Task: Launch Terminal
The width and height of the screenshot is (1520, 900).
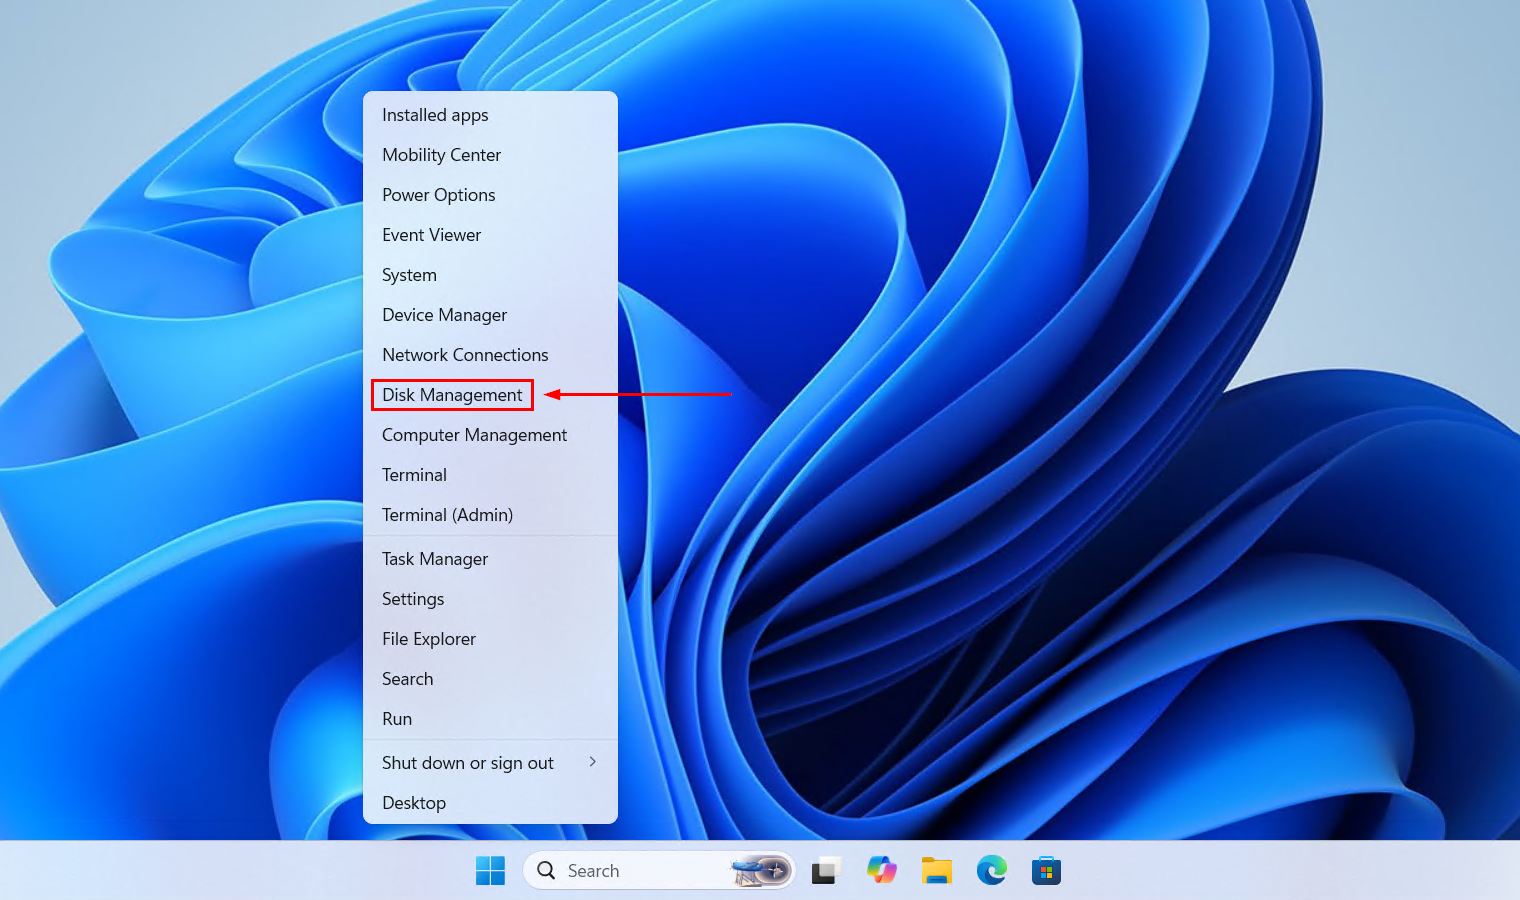Action: pos(490,475)
